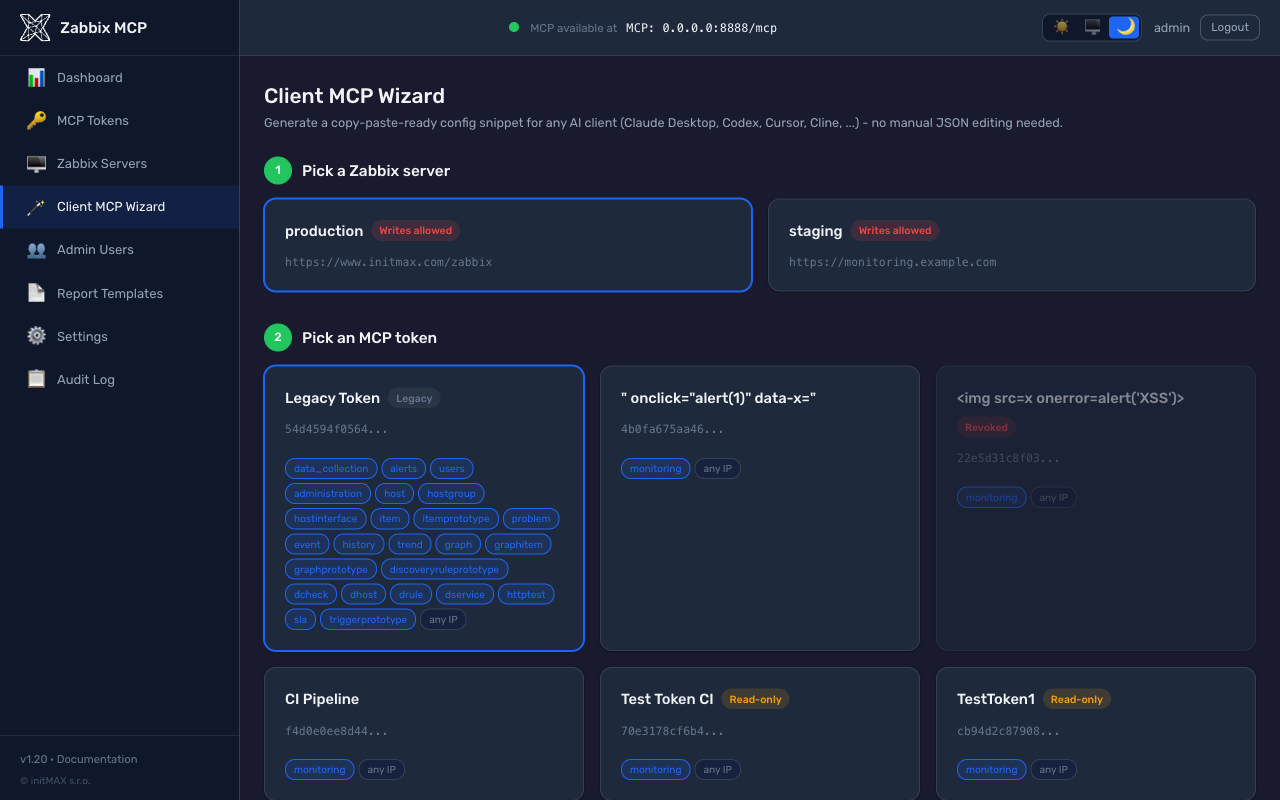Click the problem scope tag
Image resolution: width=1280 pixels, height=800 pixels.
click(x=531, y=519)
